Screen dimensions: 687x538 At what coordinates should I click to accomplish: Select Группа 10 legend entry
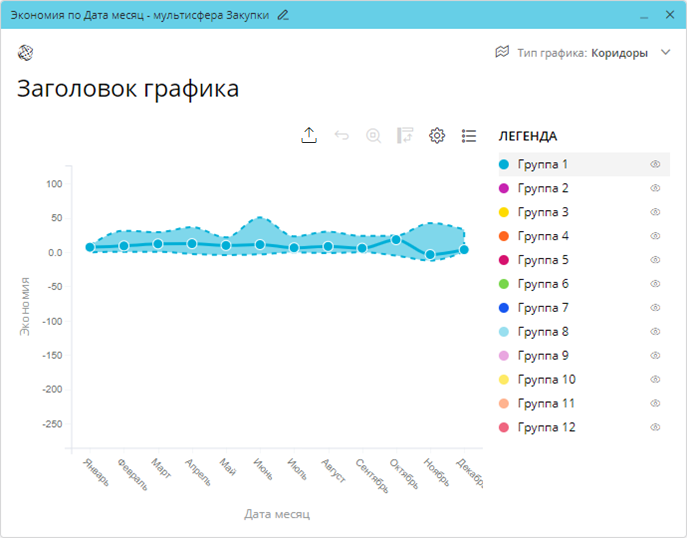click(x=546, y=380)
